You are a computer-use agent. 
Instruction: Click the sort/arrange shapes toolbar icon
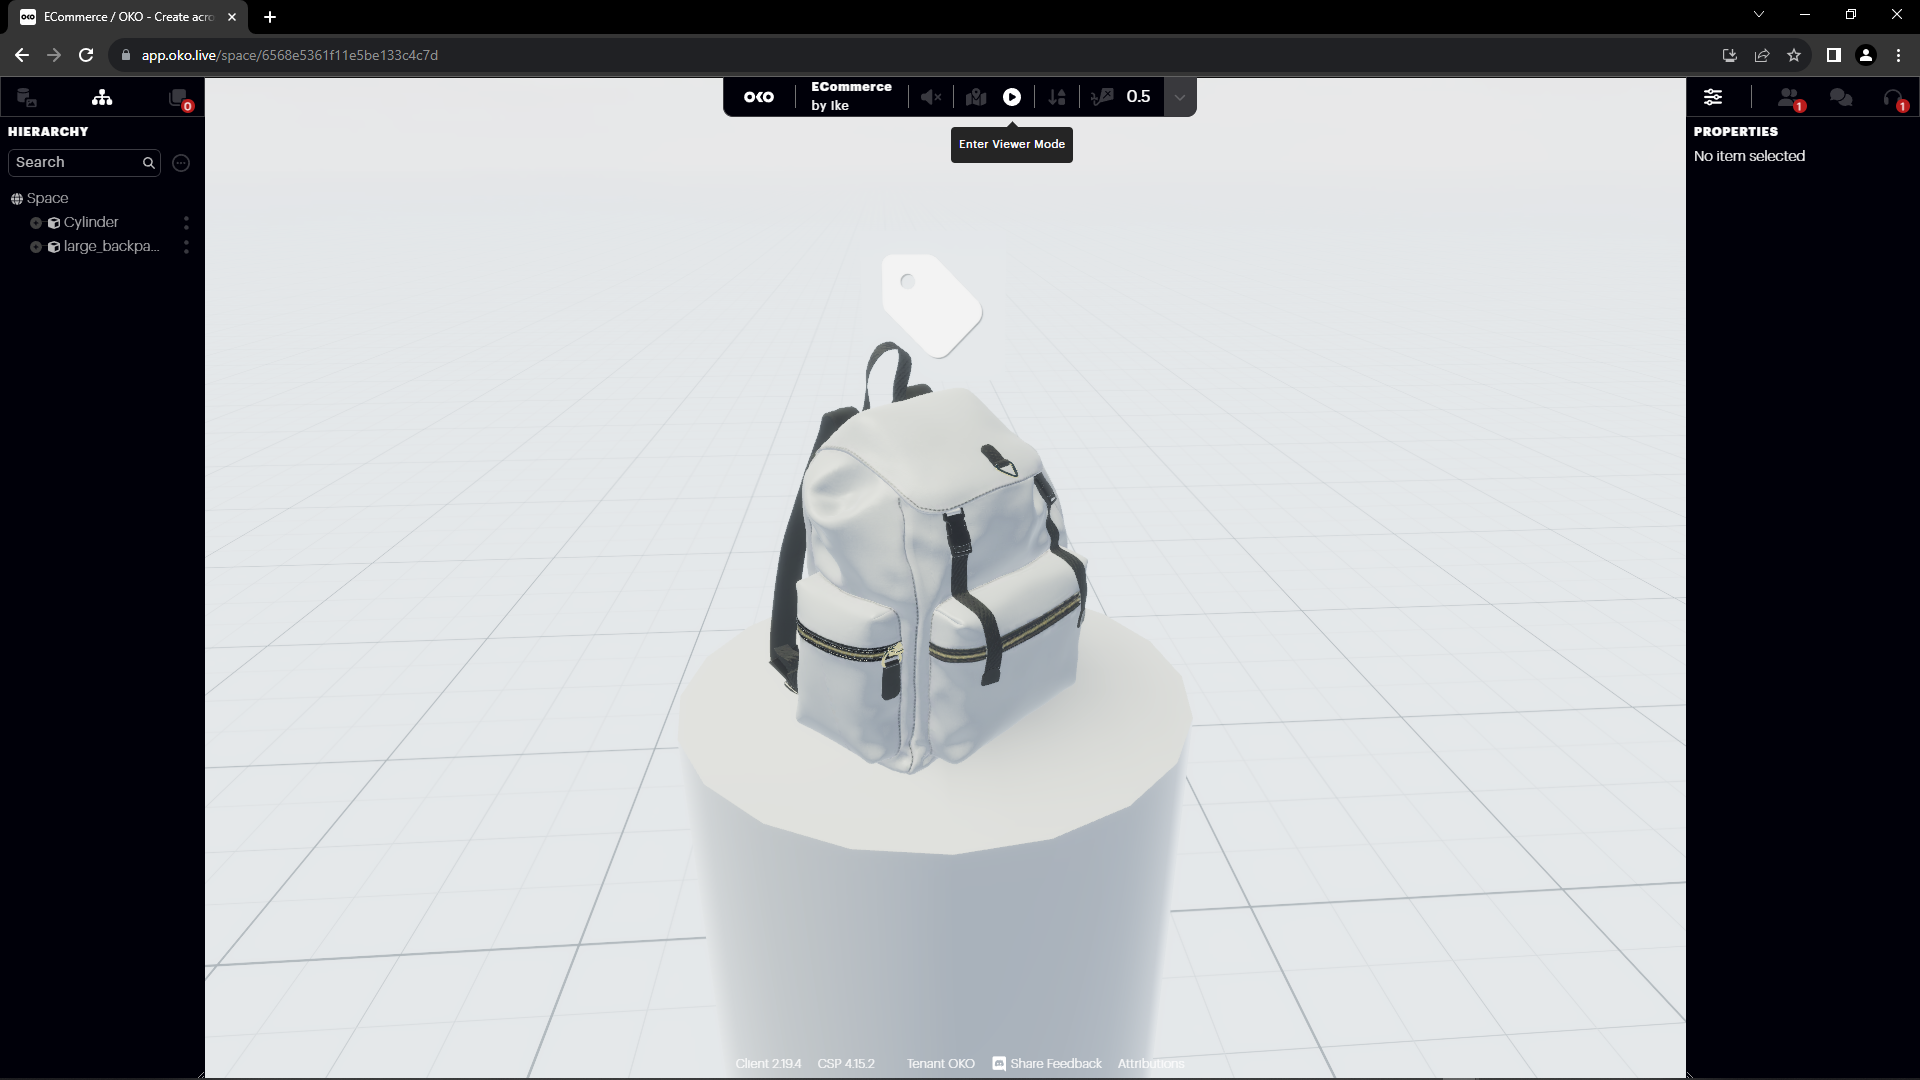pos(1057,97)
